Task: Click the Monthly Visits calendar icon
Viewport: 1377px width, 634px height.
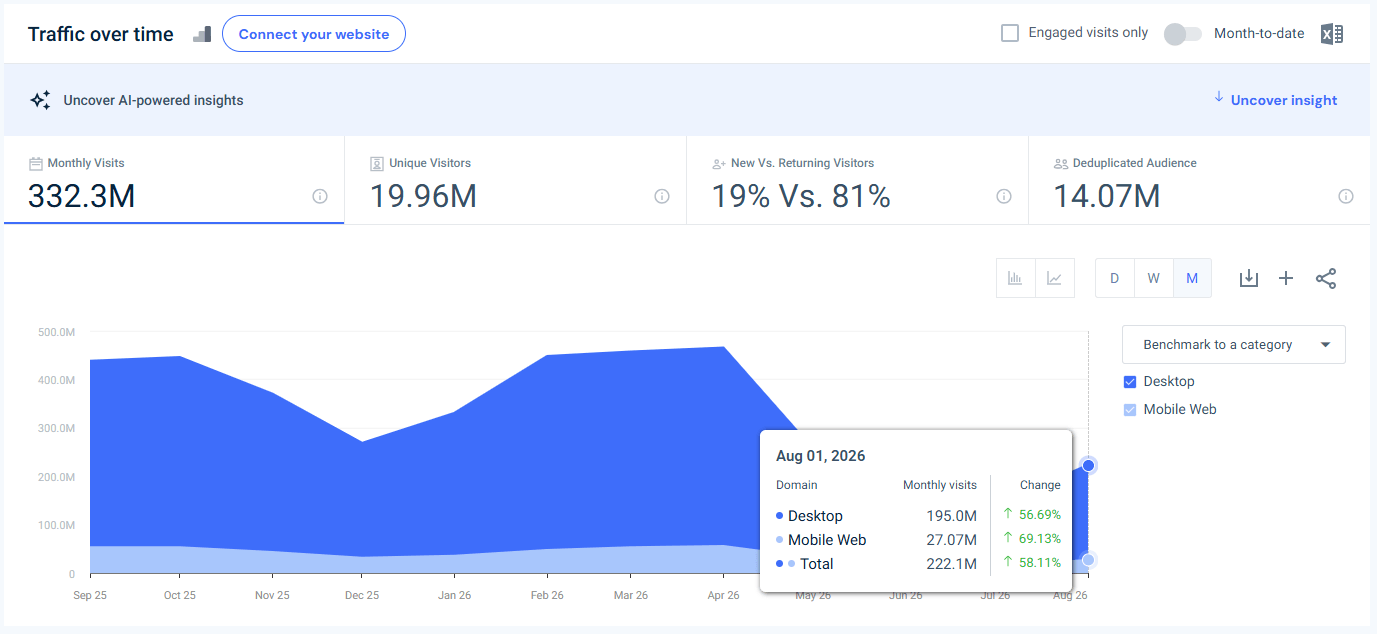Action: coord(36,163)
